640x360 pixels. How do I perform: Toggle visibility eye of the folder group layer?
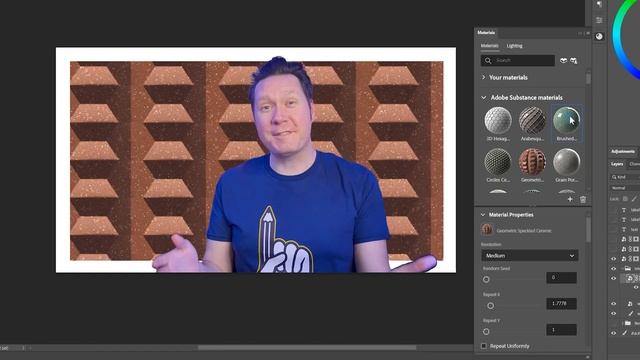tap(613, 269)
